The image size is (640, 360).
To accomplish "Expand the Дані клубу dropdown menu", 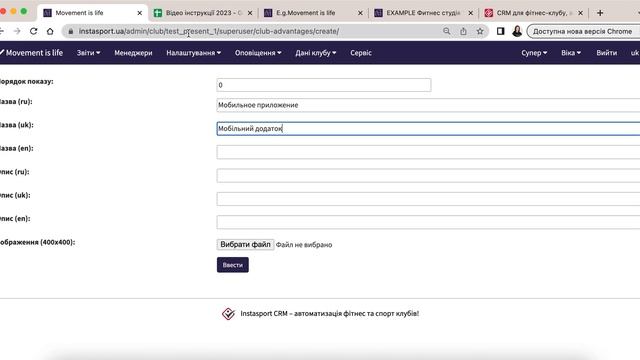I will pyautogui.click(x=316, y=53).
